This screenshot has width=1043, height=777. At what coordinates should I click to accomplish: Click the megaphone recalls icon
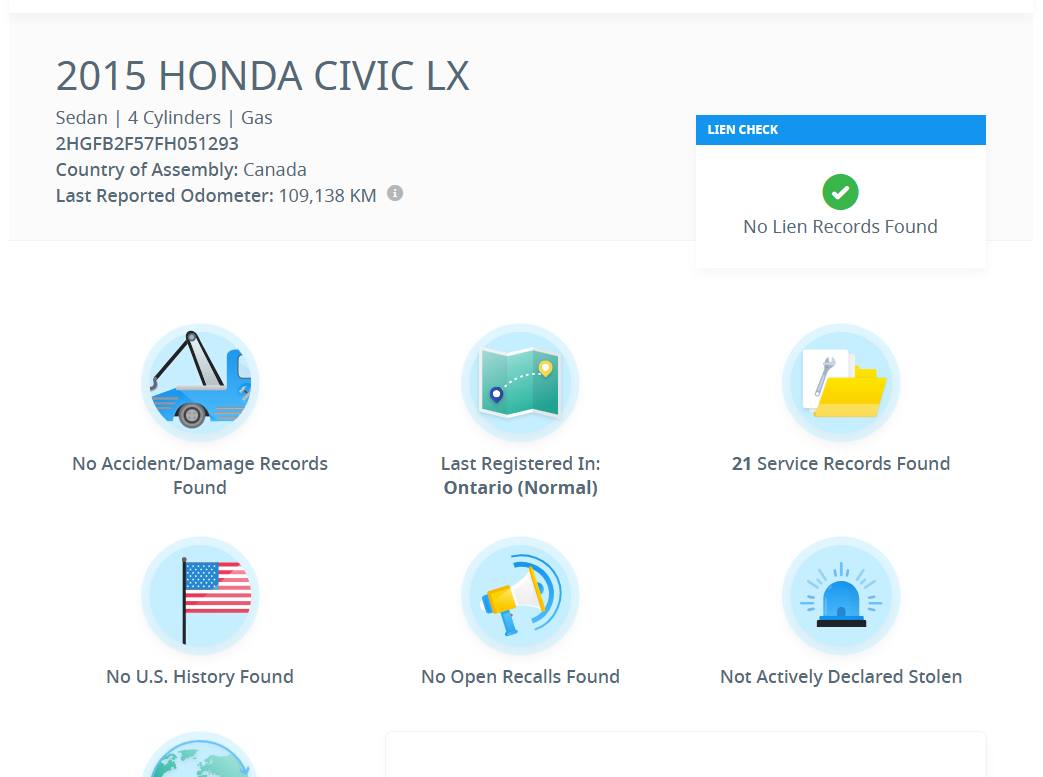pyautogui.click(x=520, y=595)
